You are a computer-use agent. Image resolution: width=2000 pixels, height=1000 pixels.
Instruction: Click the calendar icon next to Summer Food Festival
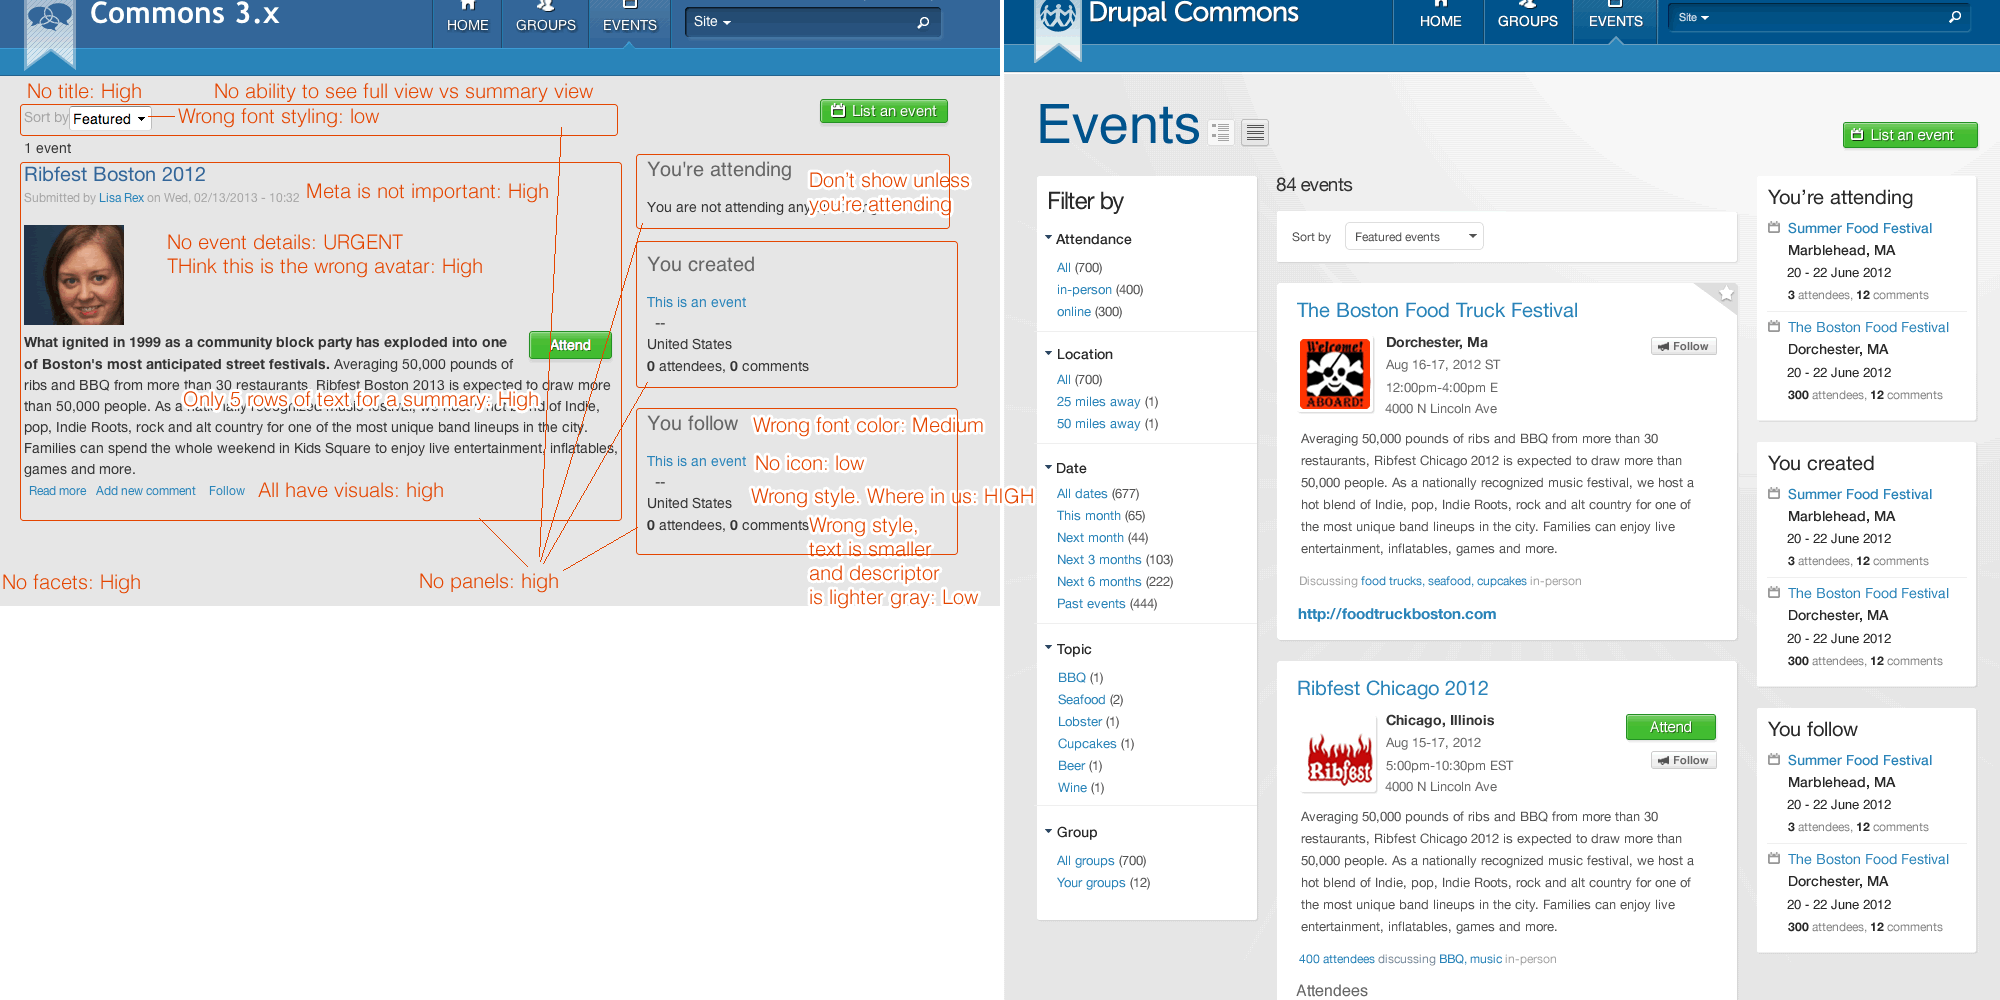click(x=1772, y=228)
